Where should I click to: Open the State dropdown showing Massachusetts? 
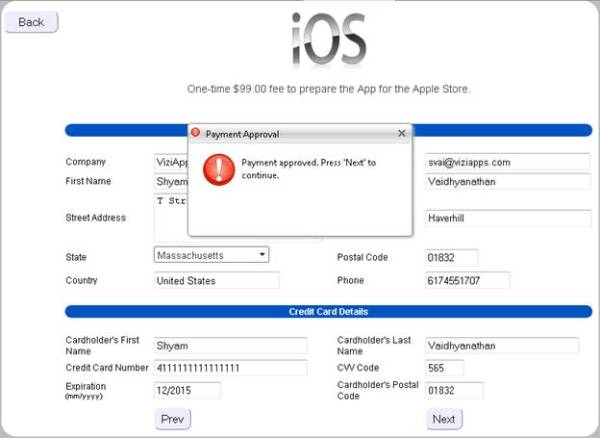coord(211,255)
